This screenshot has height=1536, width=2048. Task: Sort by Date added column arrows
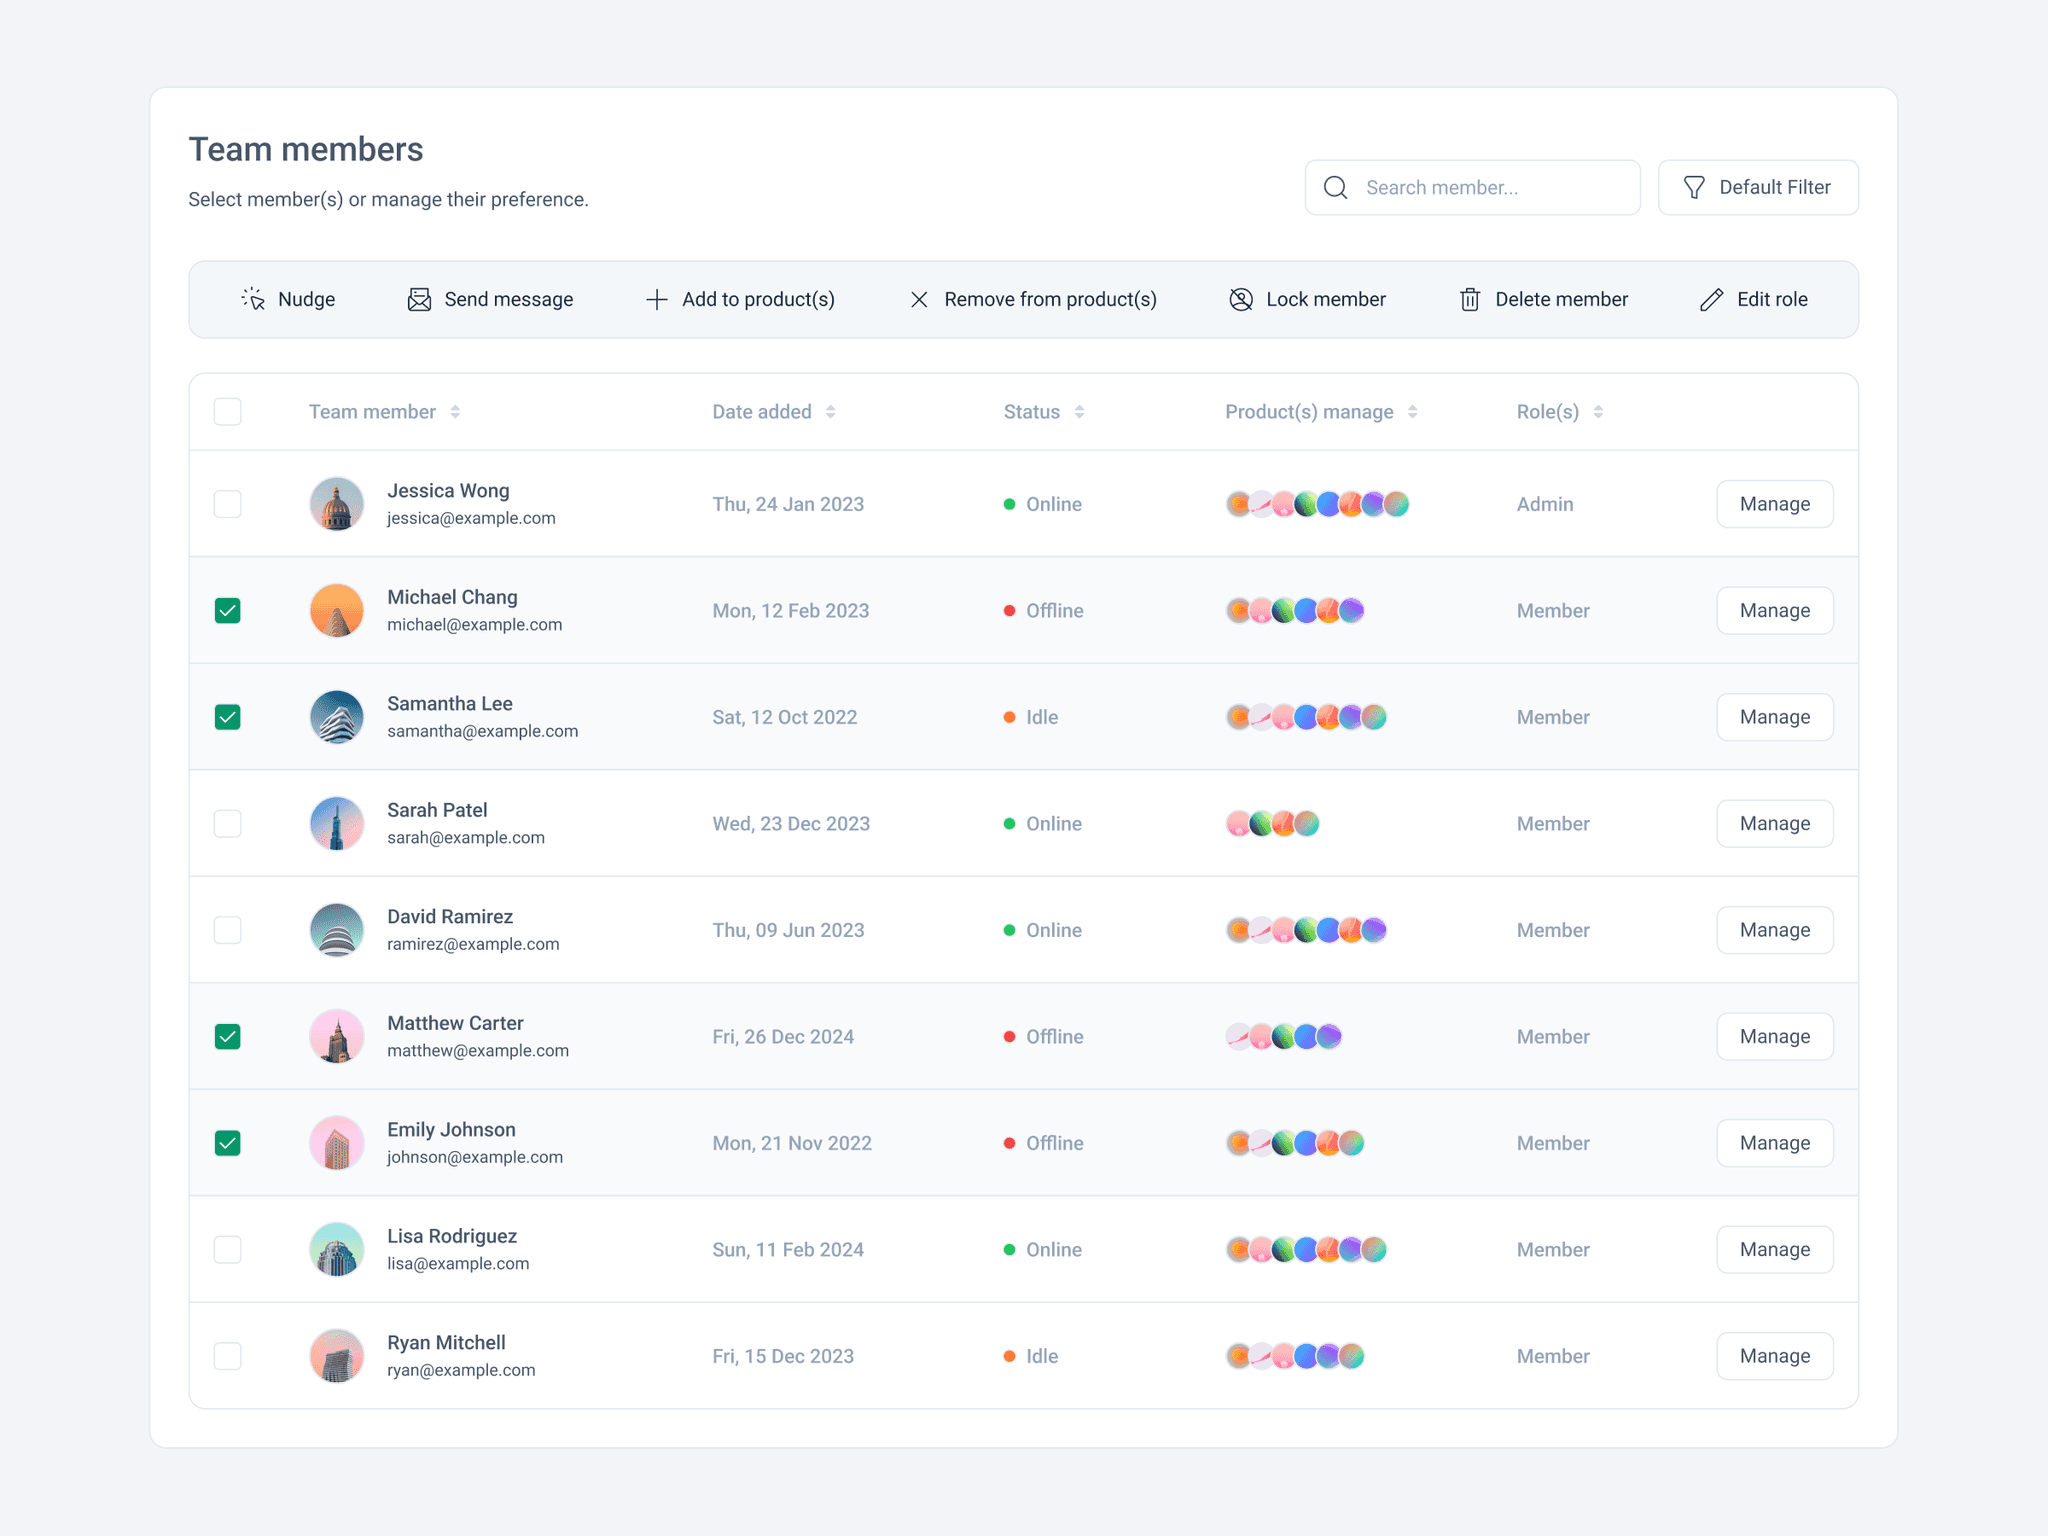click(830, 412)
